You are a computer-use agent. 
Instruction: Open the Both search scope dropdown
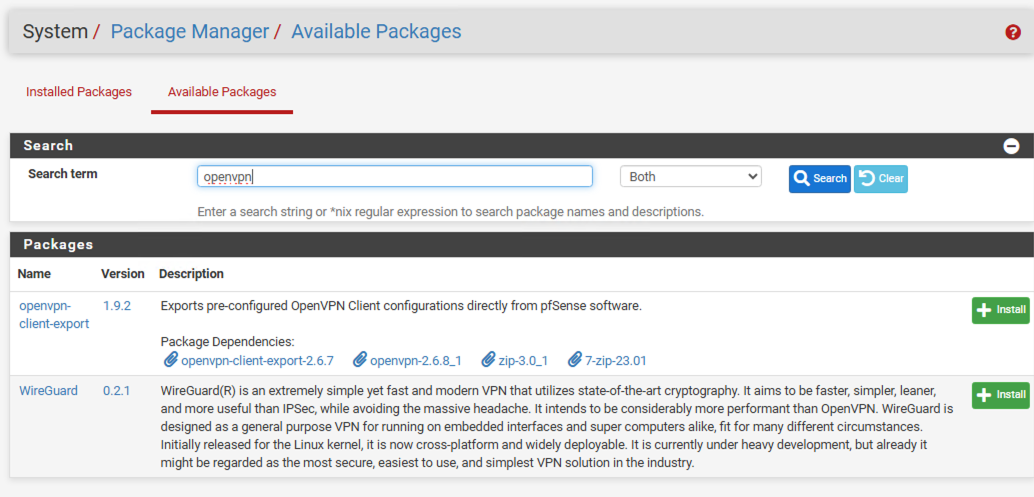(x=690, y=177)
